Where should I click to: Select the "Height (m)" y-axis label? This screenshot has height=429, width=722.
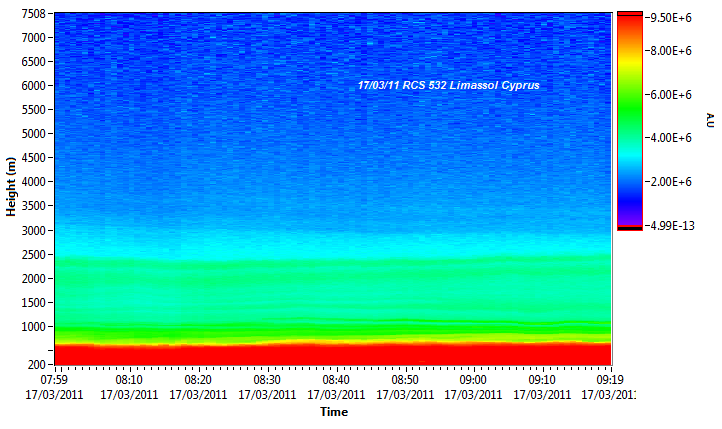pyautogui.click(x=11, y=188)
